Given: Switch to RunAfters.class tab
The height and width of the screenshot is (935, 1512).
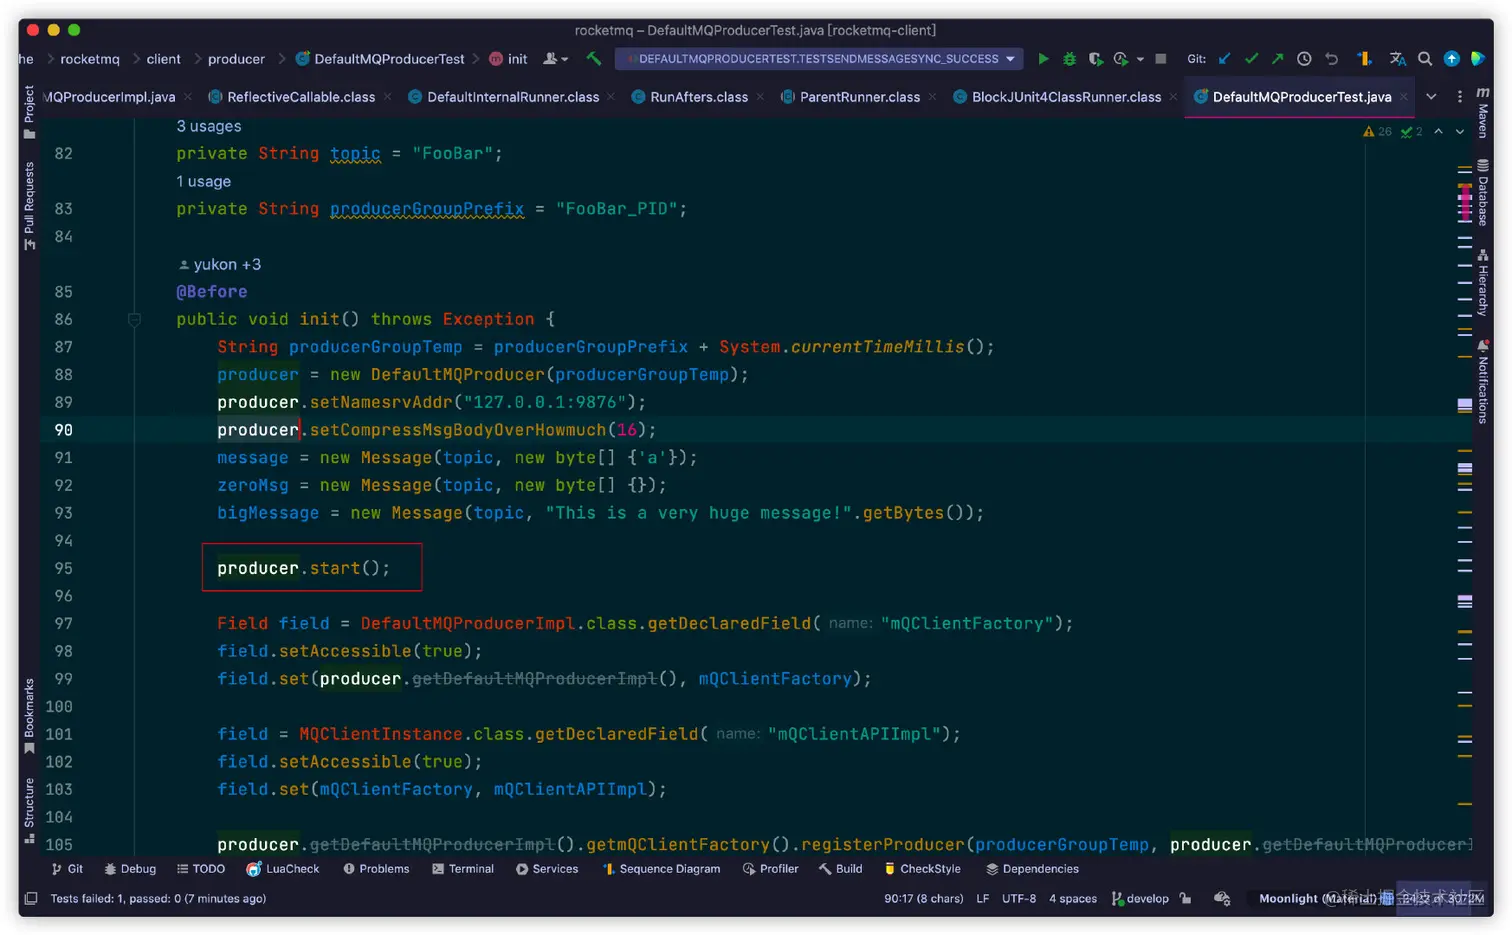Looking at the screenshot, I should click(690, 97).
